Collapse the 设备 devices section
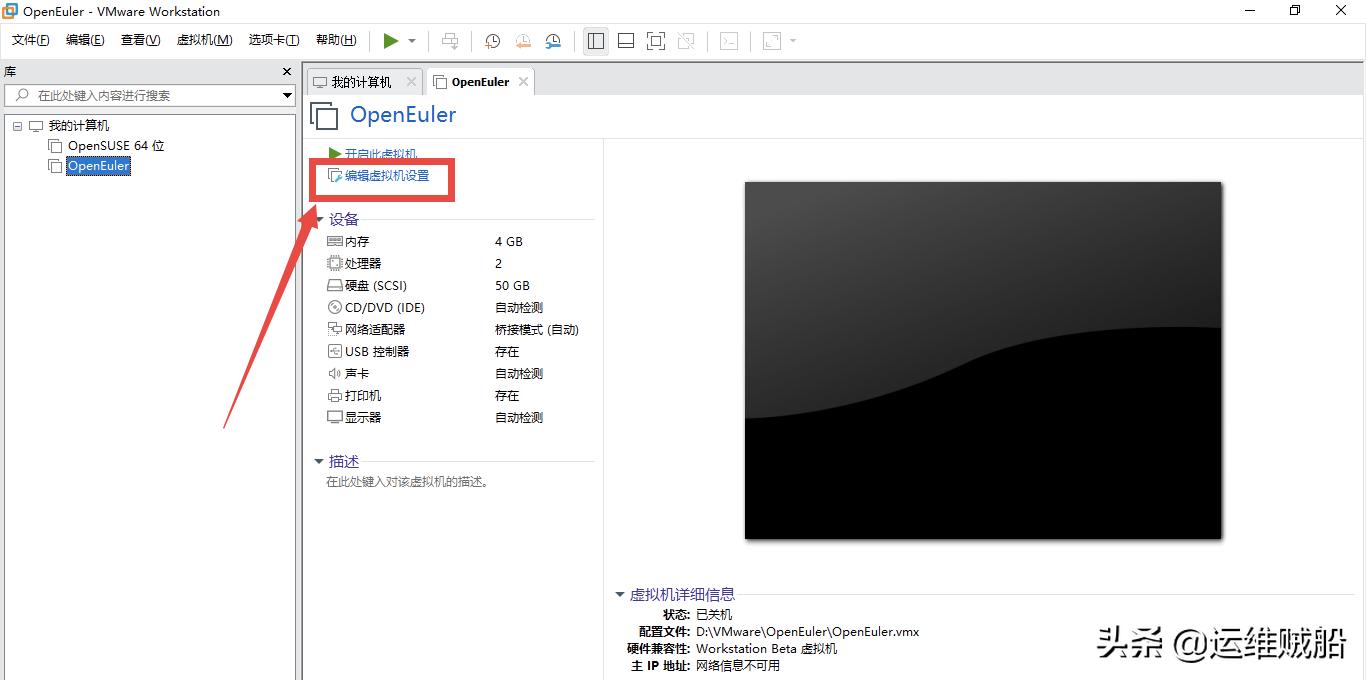1366x680 pixels. [319, 219]
